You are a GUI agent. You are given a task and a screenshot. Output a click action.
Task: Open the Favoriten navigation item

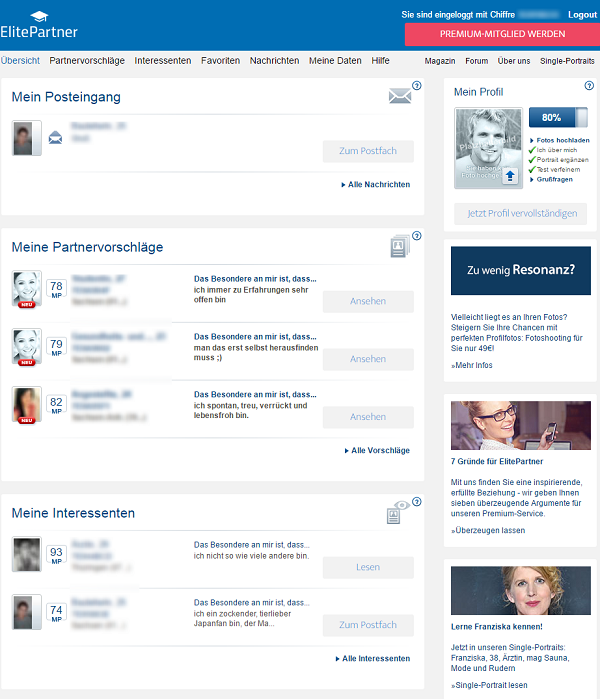tap(220, 61)
